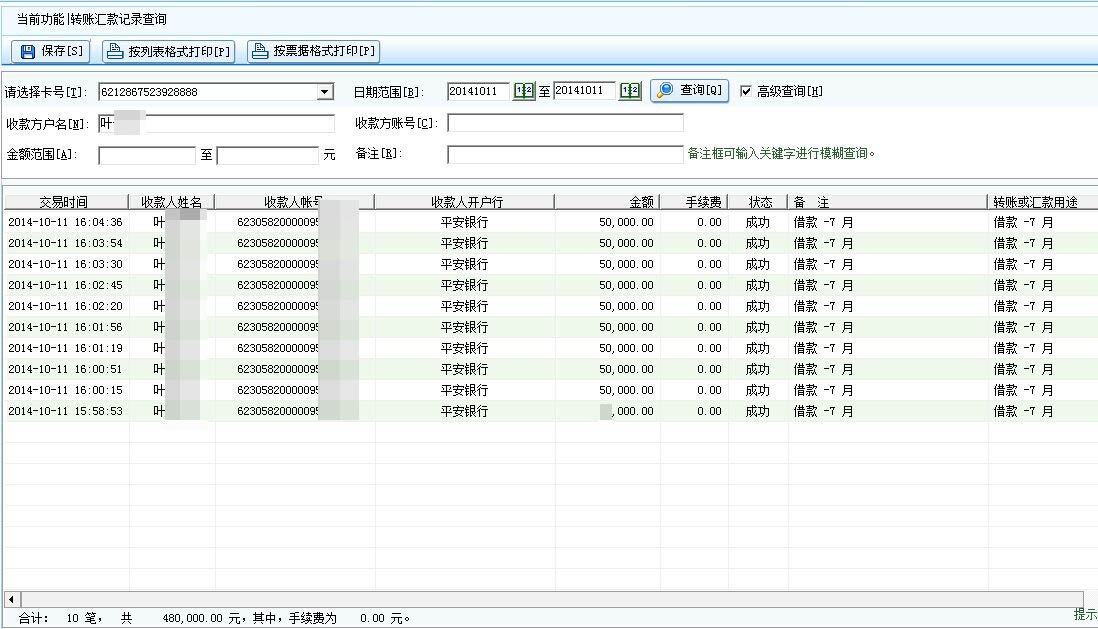This screenshot has height=629, width=1098.
Task: Sort by 交易时间 column header
Action: point(65,202)
